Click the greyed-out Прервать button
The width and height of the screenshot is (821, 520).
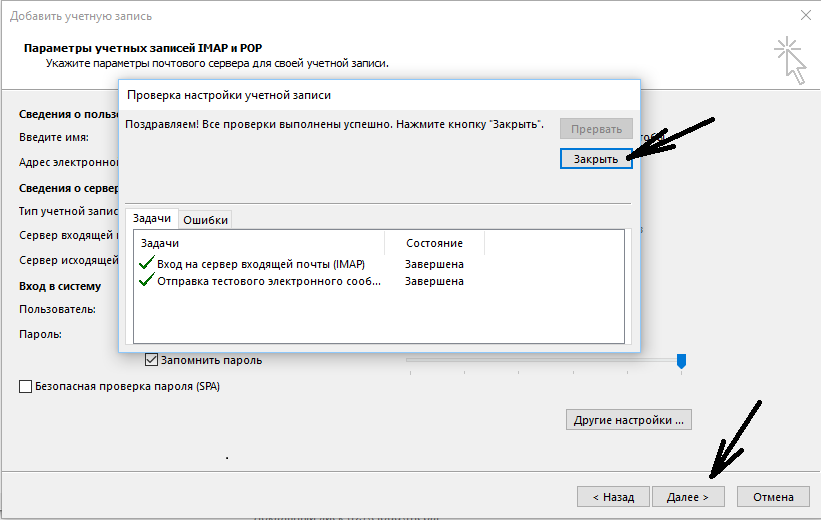(x=596, y=129)
